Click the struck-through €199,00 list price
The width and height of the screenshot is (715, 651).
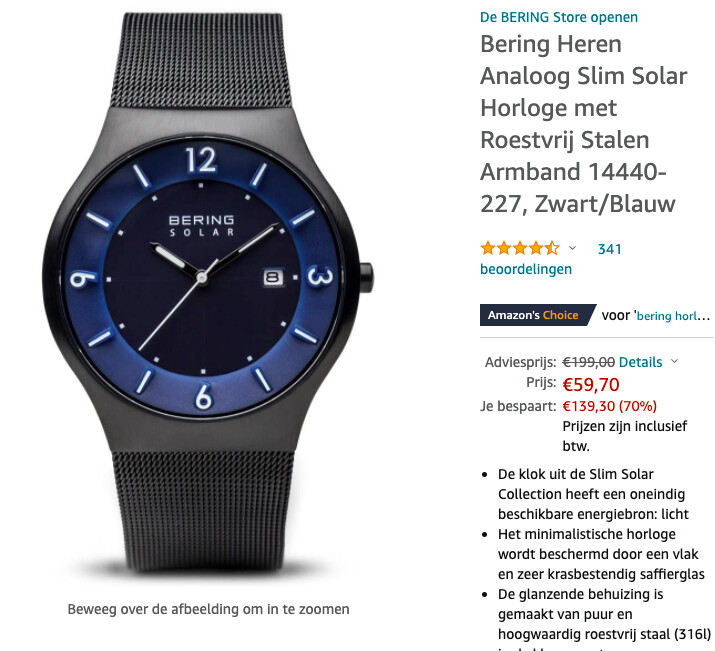point(588,362)
